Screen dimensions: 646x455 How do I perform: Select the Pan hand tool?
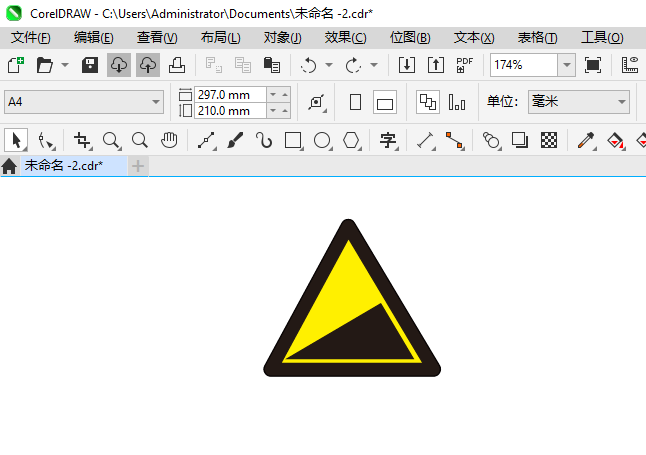point(169,141)
